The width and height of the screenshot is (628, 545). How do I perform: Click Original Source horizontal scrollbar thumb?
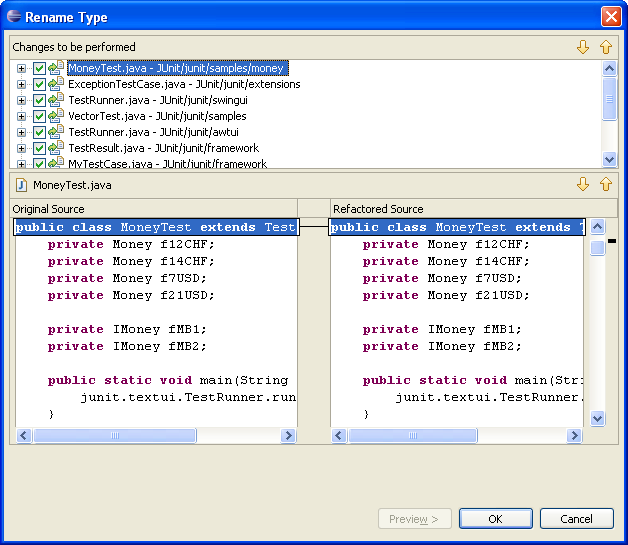click(x=115, y=435)
